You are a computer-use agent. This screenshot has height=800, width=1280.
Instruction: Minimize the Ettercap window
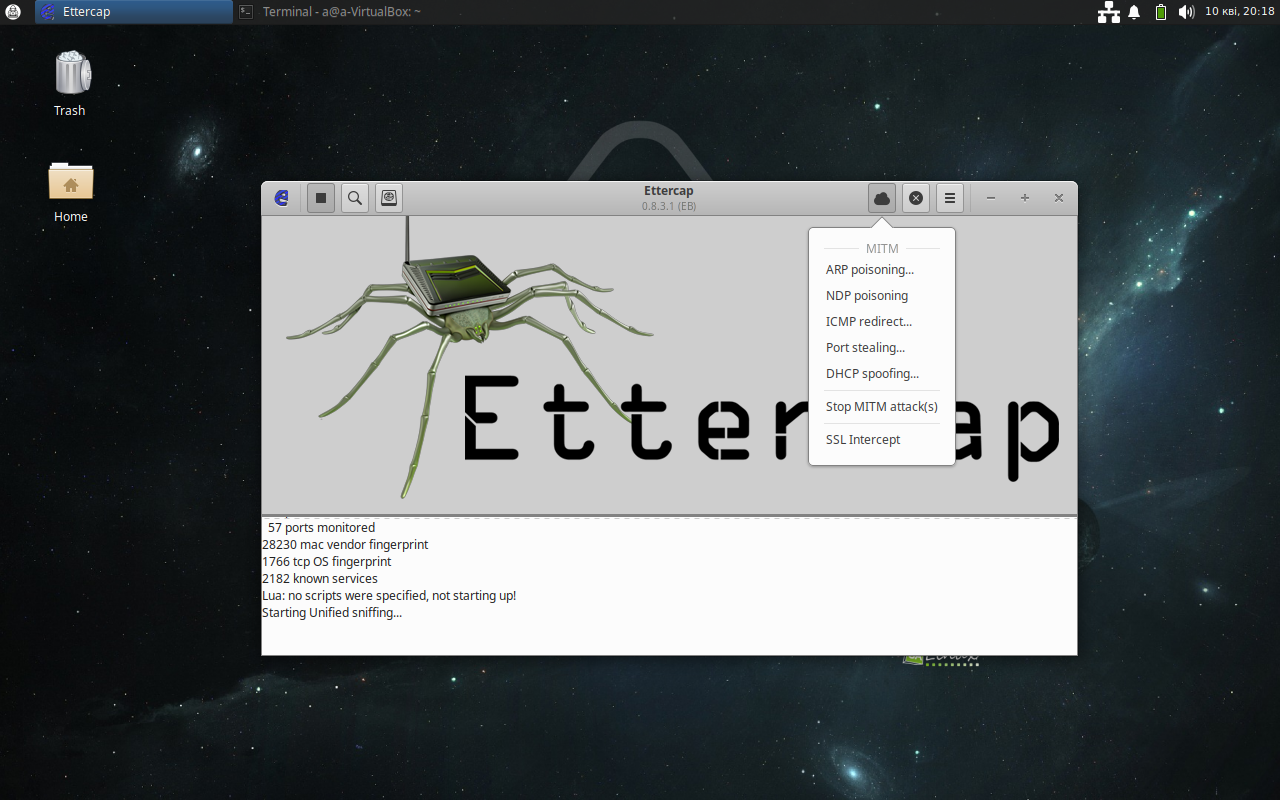pos(991,198)
